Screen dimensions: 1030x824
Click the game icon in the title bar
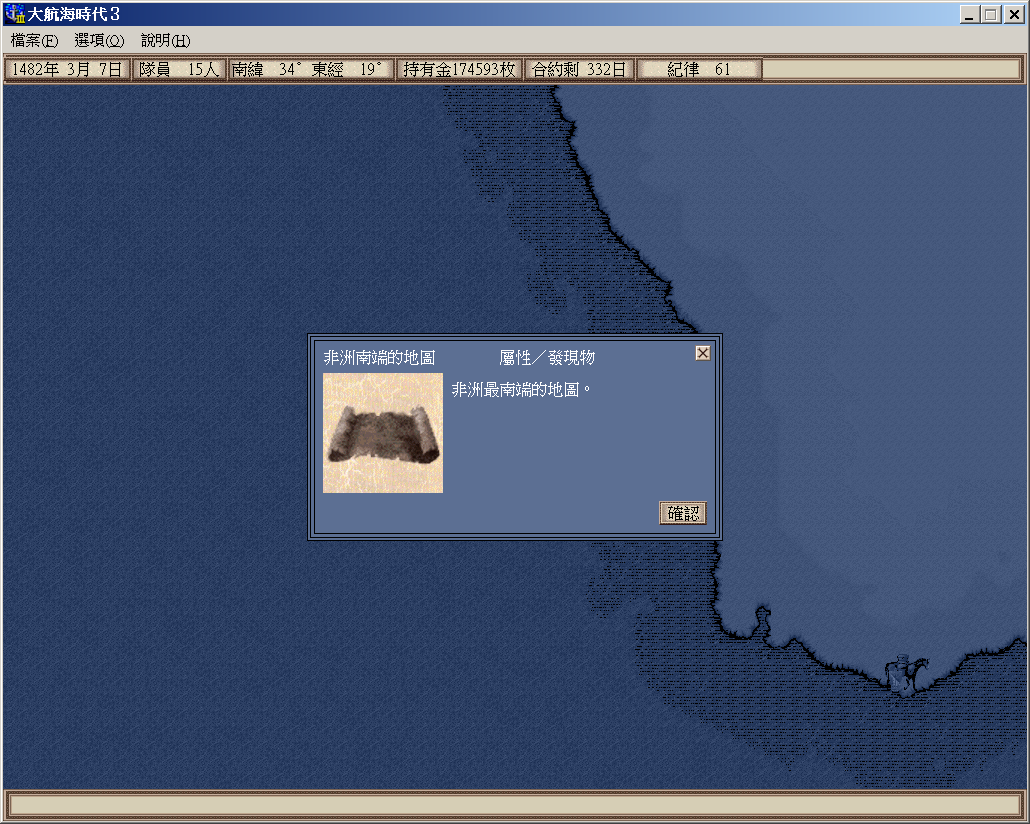tap(15, 15)
